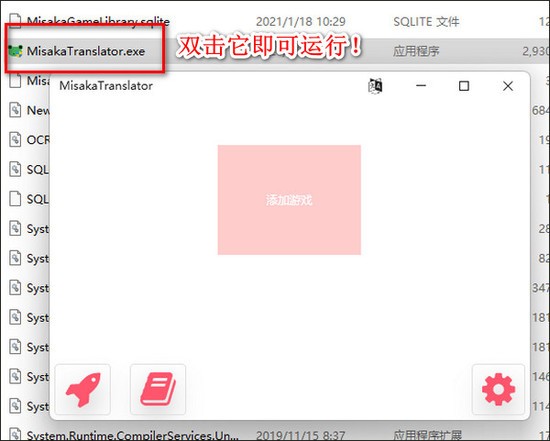
Task: Click the MisakaTranslator.exe frog icon
Action: pos(15,51)
